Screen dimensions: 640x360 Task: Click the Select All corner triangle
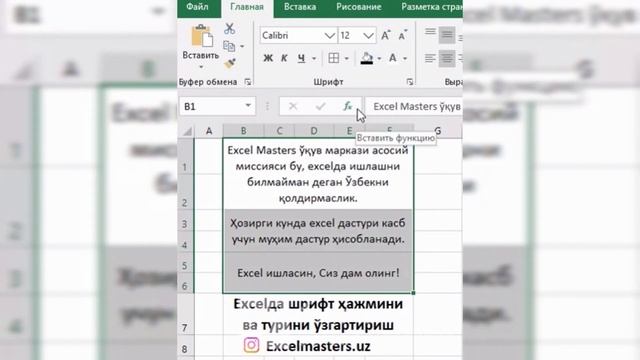[x=187, y=131]
